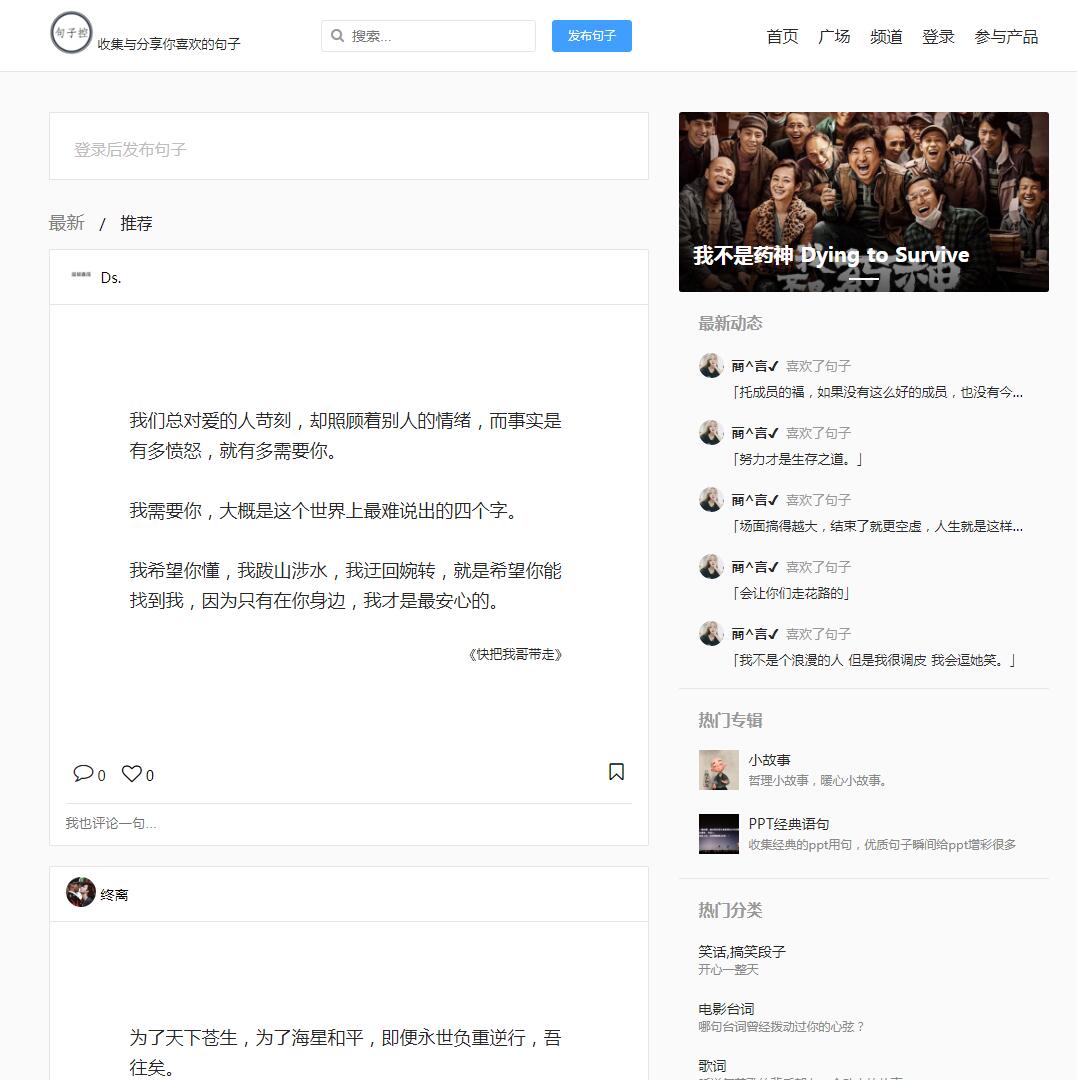Viewport: 1077px width, 1080px height.
Task: Open the Ds. username link
Action: coord(111,278)
